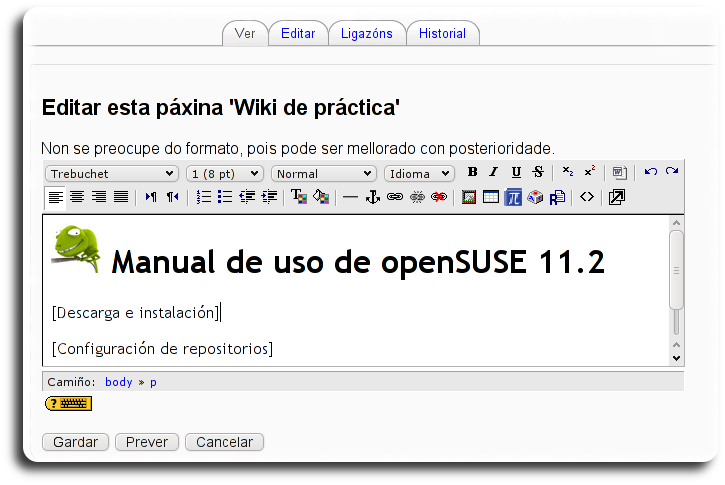Set right-to-left text direction
The image size is (725, 485).
click(172, 197)
